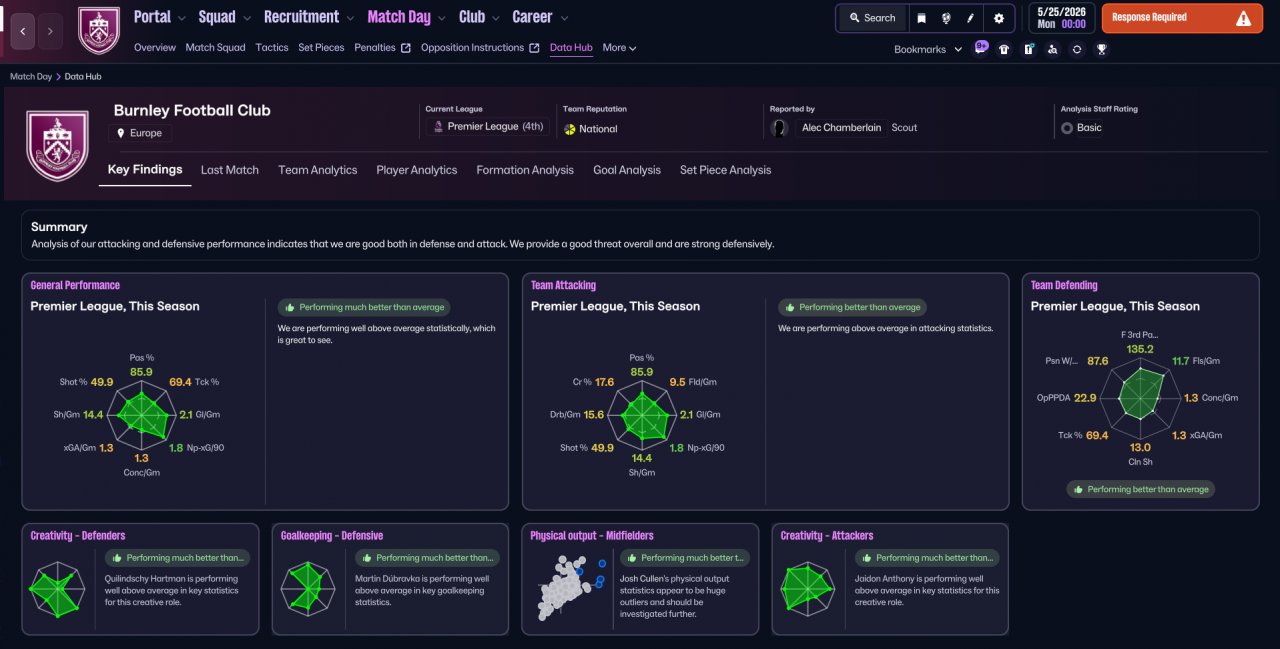Switch to the Player Analytics tab
Viewport: 1280px width, 649px height.
417,170
